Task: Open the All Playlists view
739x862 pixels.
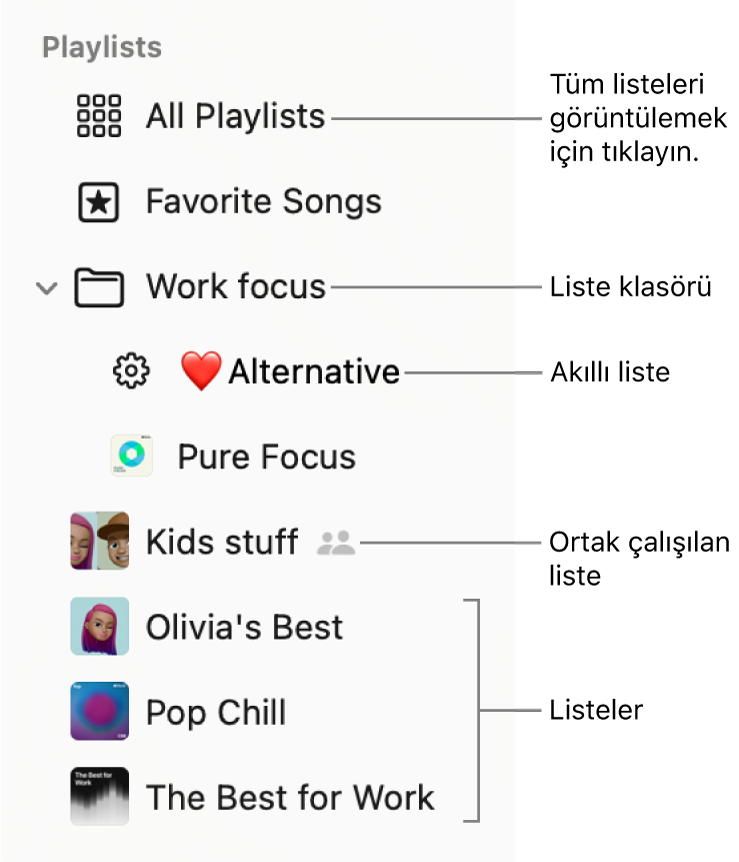Action: coord(235,116)
